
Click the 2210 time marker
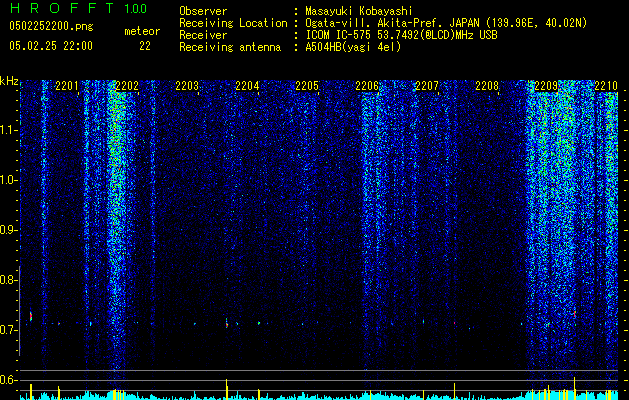pyautogui.click(x=606, y=86)
